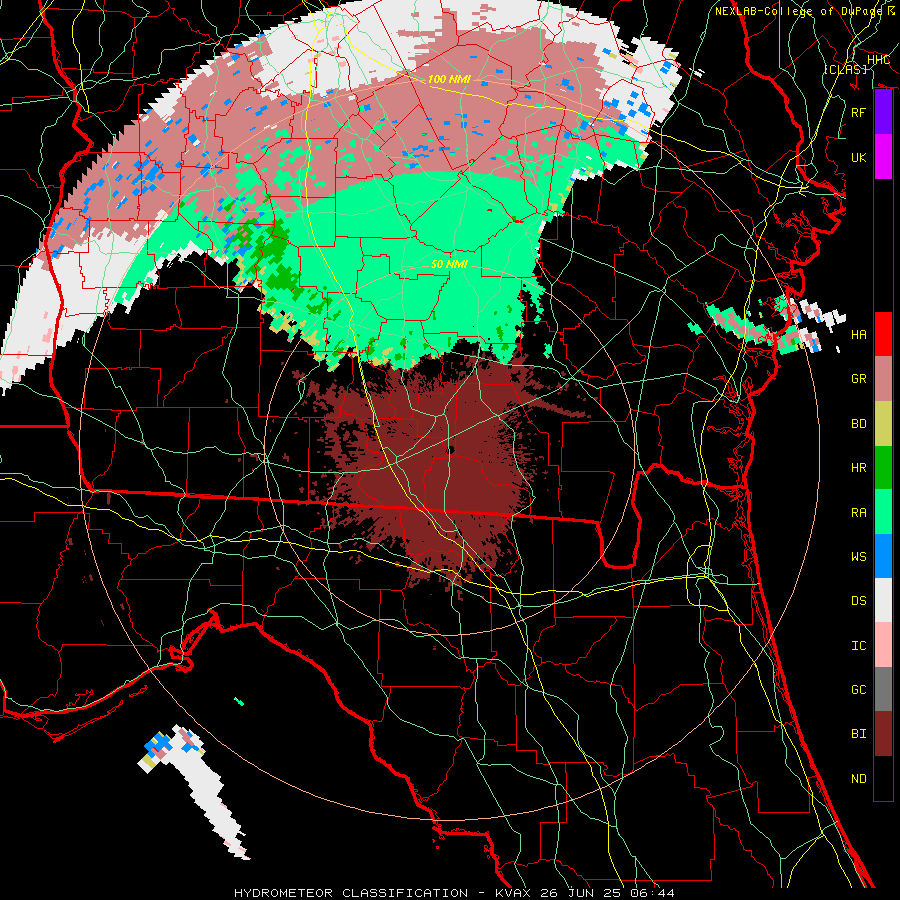Viewport: 900px width, 900px height.
Task: Click the WS legend label
Action: pyautogui.click(x=859, y=556)
